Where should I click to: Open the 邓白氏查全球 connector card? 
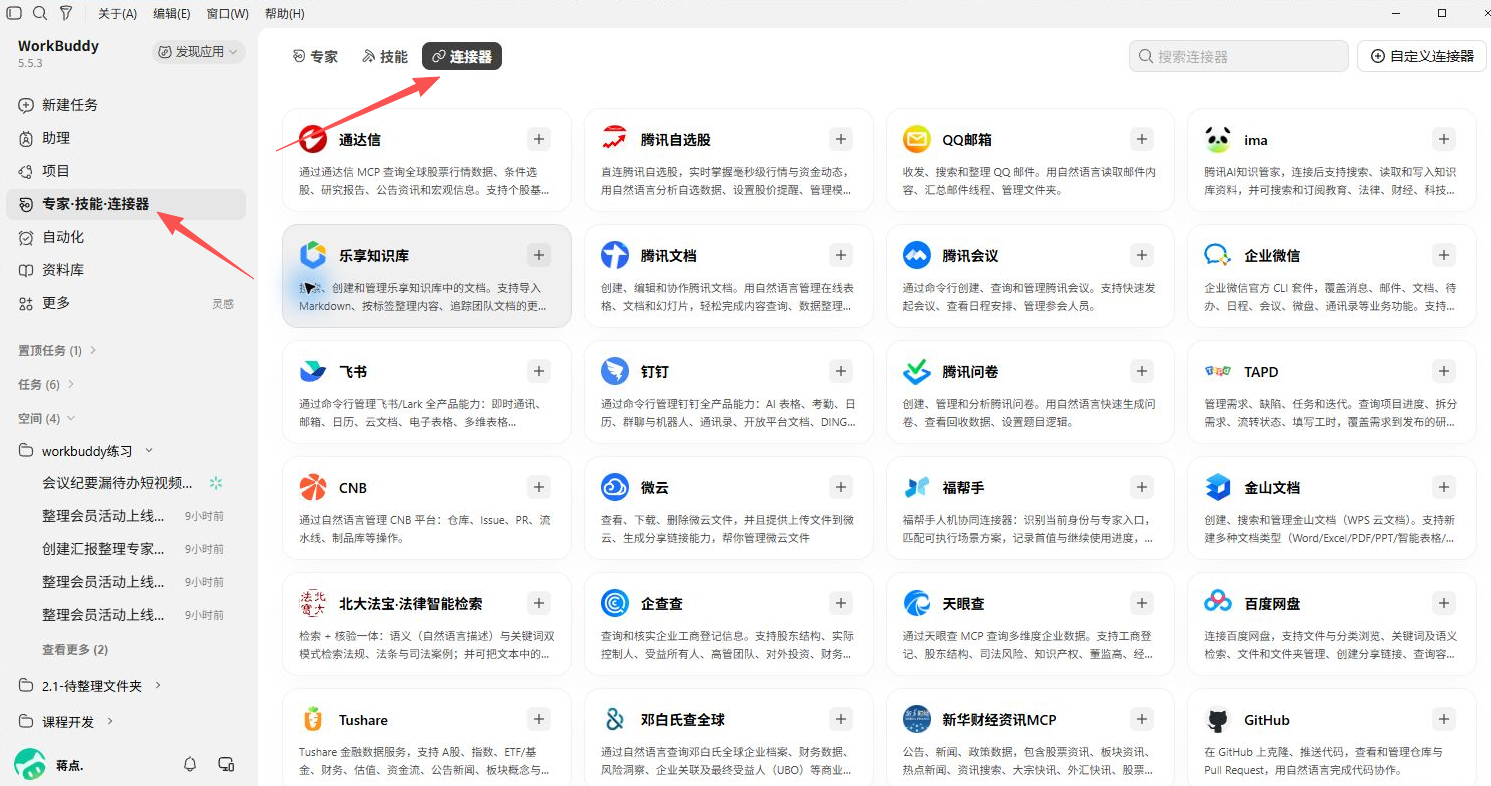[728, 737]
